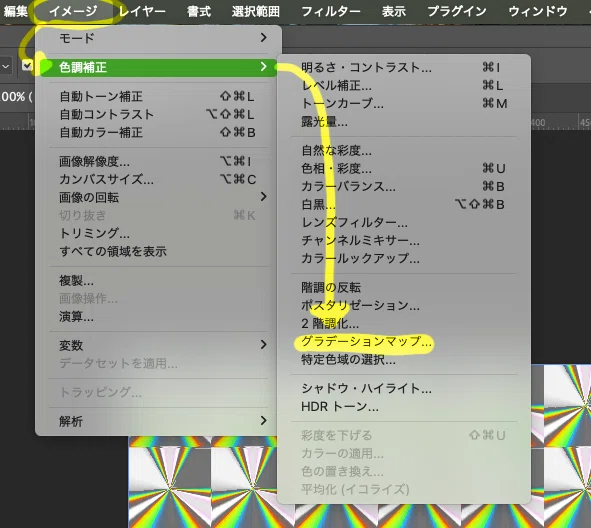The image size is (591, 528).
Task: Open the プラグイン menu
Action: (457, 11)
